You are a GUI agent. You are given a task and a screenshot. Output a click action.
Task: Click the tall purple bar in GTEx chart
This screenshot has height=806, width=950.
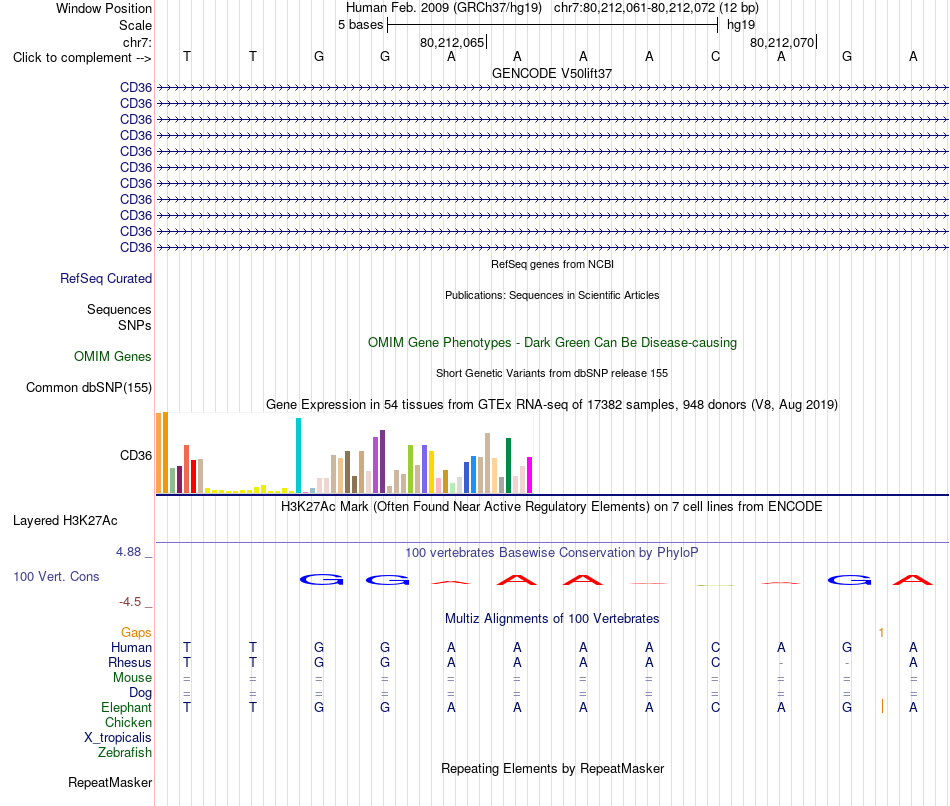point(382,462)
